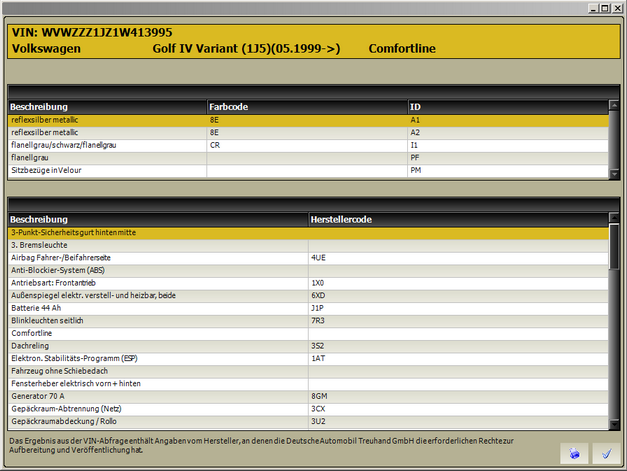Select 3-Punkt-Sicherheitsgurt hinten mitte row
The width and height of the screenshot is (627, 471).
[x=308, y=233]
